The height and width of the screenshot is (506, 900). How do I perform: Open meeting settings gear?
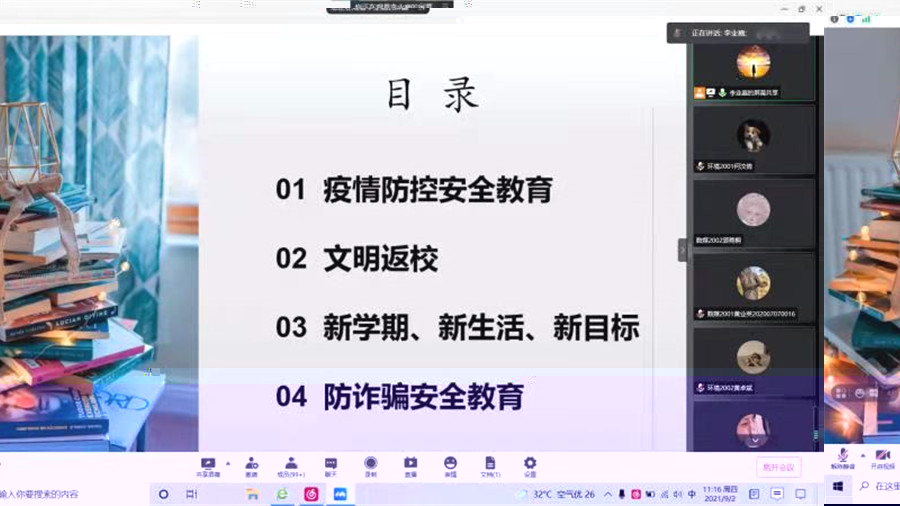tap(530, 467)
